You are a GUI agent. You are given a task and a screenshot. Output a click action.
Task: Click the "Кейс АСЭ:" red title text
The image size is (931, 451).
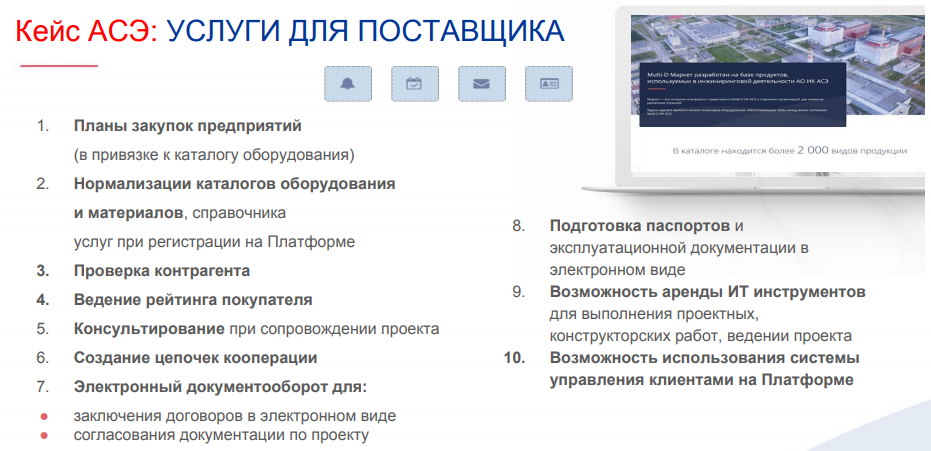87,31
